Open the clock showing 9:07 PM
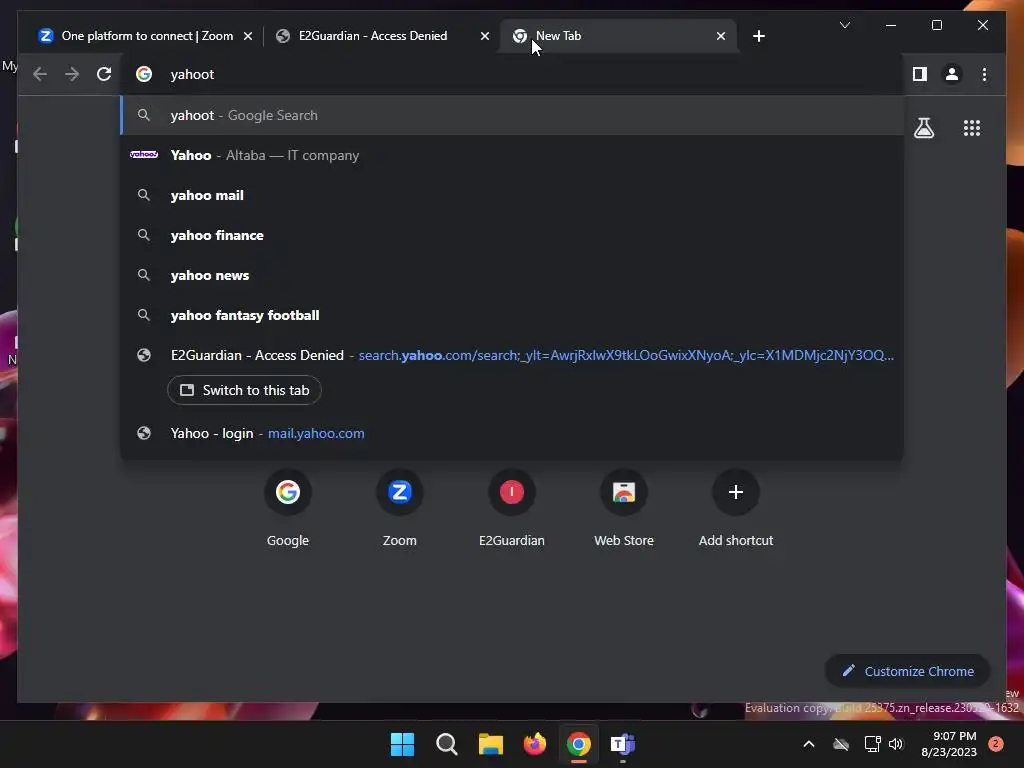Image resolution: width=1024 pixels, height=768 pixels. (949, 744)
